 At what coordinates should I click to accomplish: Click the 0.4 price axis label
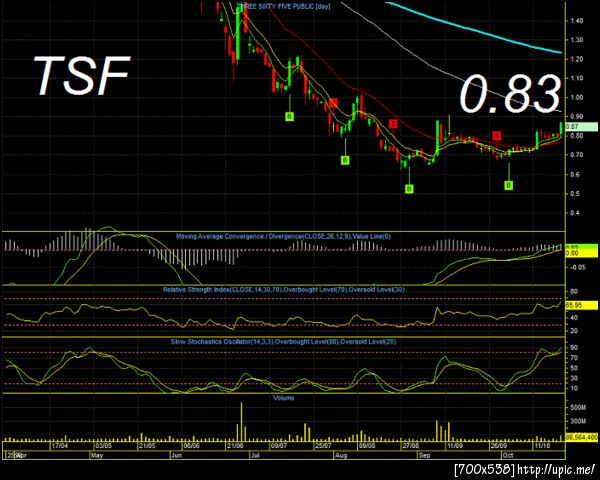pos(575,213)
